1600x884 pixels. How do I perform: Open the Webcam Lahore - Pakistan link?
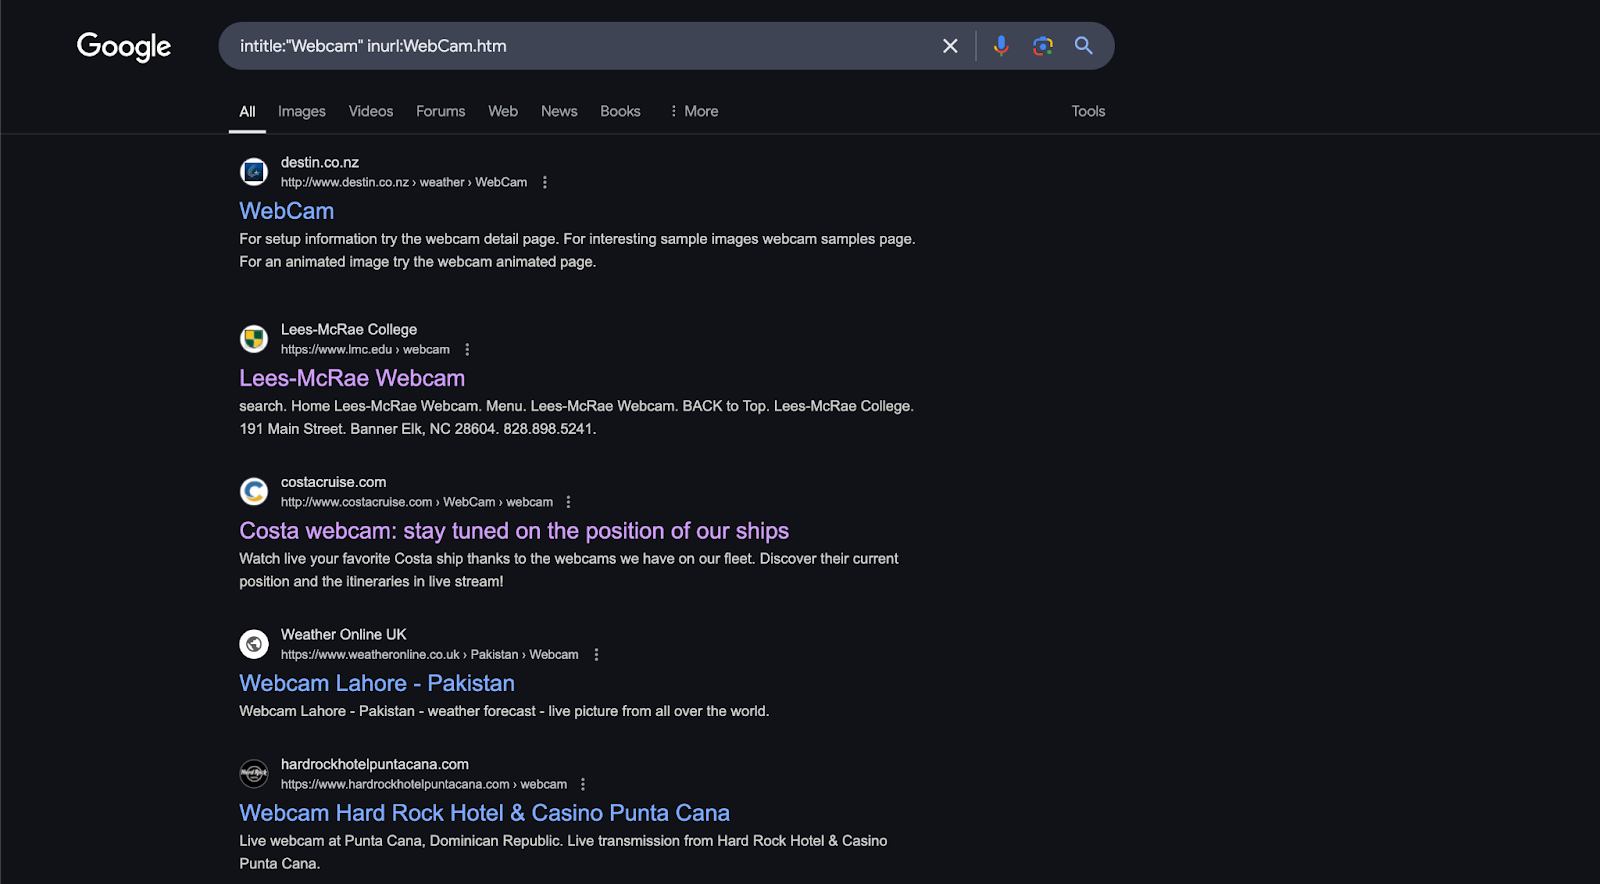[377, 683]
